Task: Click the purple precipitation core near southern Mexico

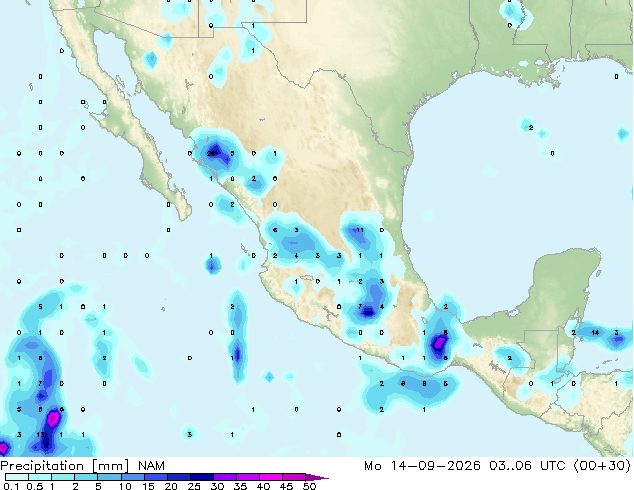Action: [x=439, y=343]
